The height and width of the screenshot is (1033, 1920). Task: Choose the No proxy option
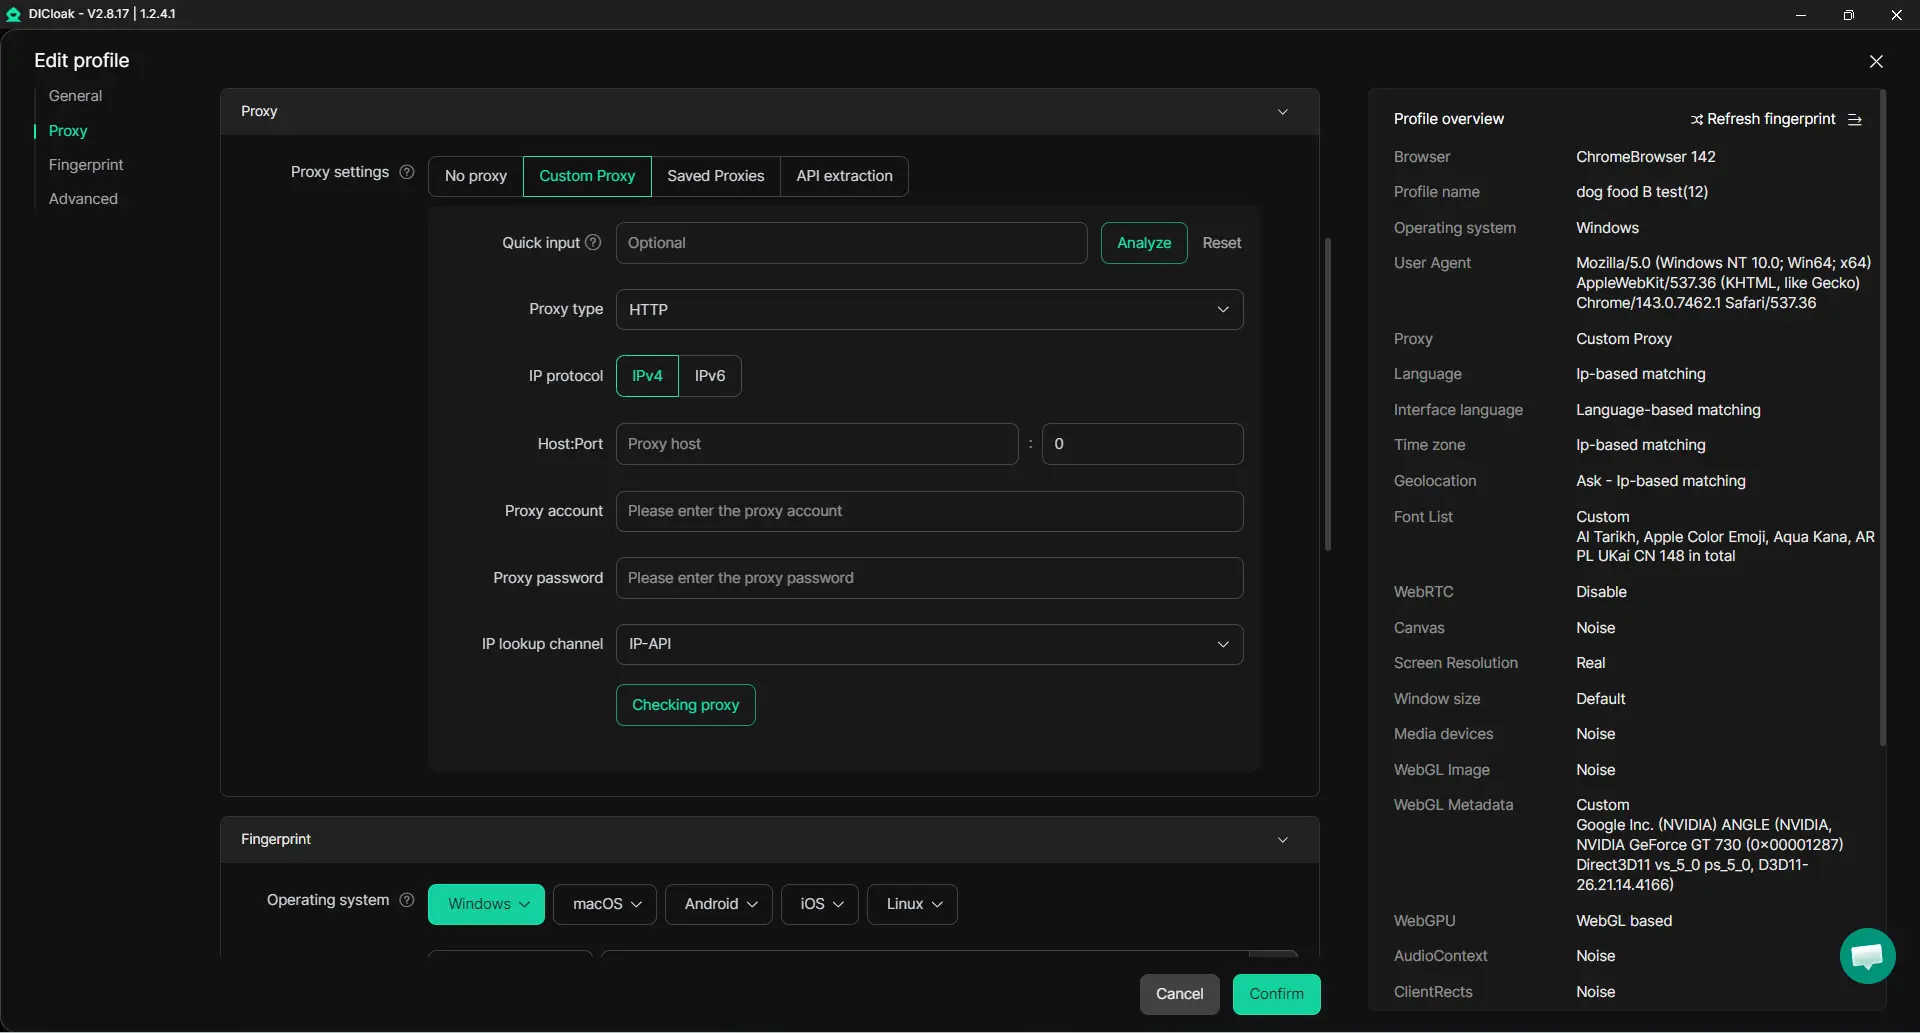click(476, 176)
